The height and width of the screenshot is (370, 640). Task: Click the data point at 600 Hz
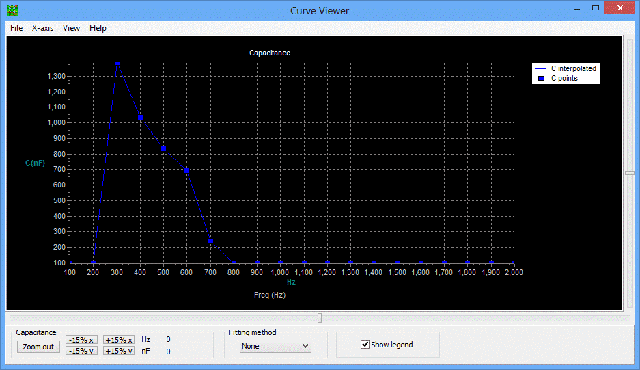[187, 171]
